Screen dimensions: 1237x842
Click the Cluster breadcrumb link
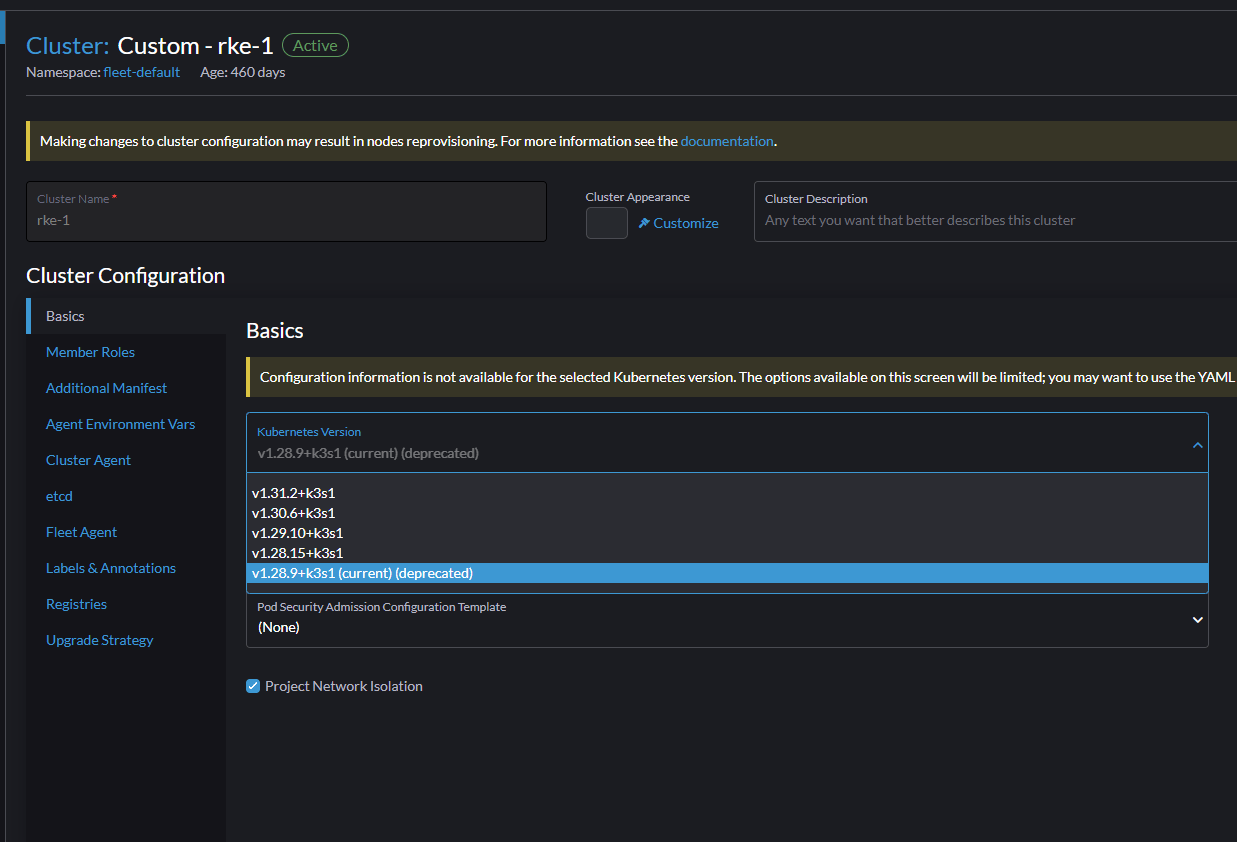67,45
